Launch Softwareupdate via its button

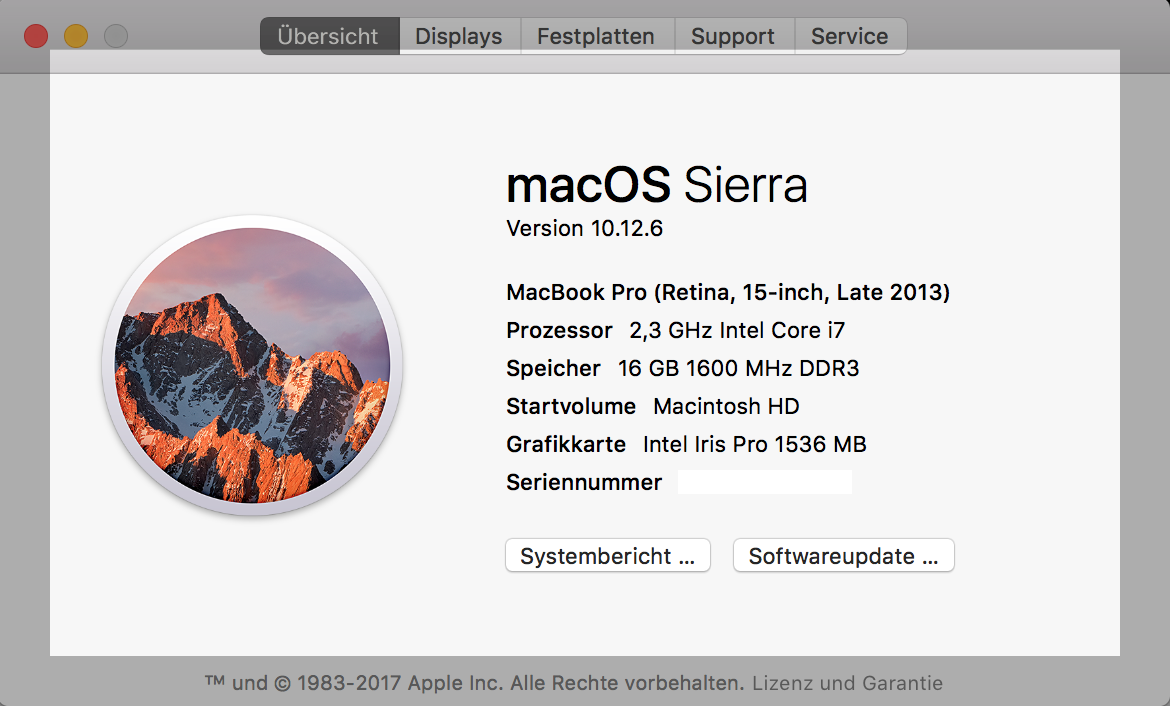click(844, 556)
